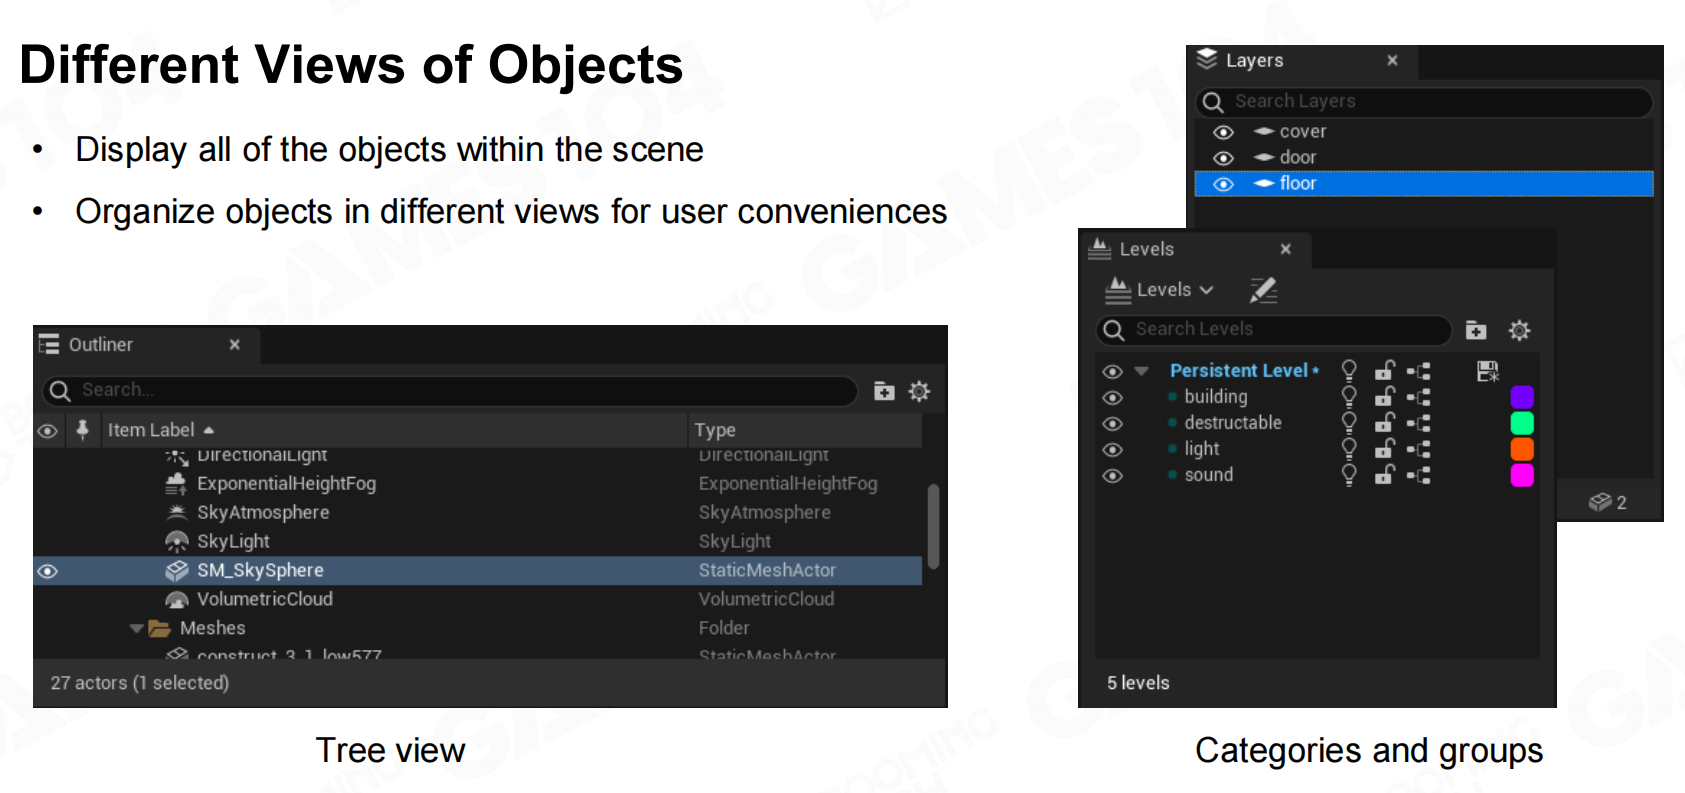Sort by the Item Label column header
The height and width of the screenshot is (793, 1685).
(x=152, y=430)
